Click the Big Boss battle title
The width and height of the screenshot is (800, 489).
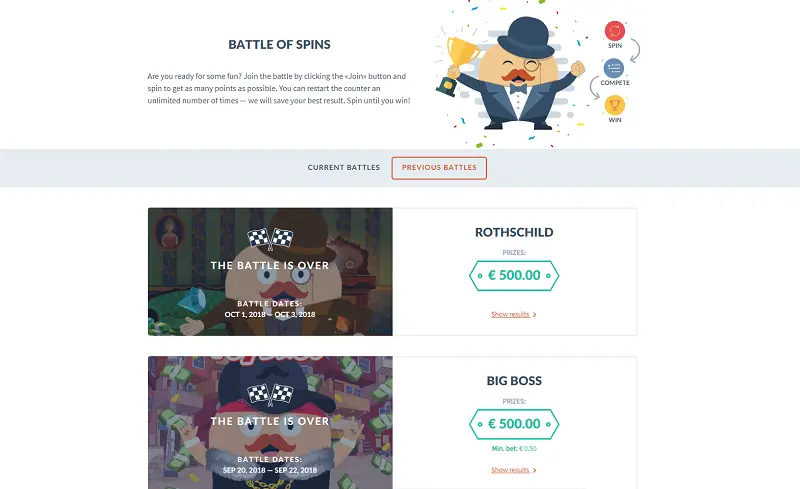[x=514, y=381]
